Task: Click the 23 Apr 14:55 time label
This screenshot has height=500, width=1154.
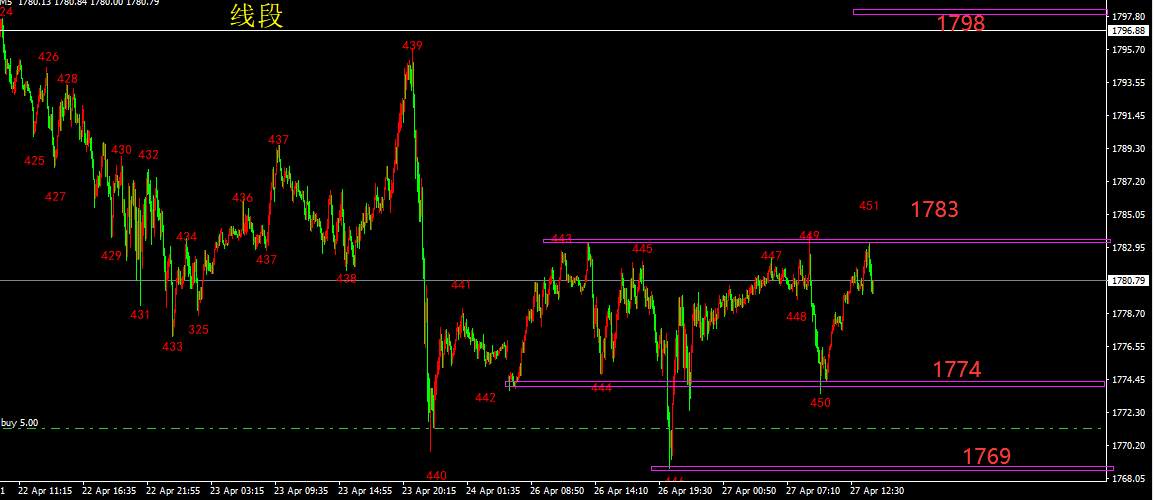Action: 366,490
